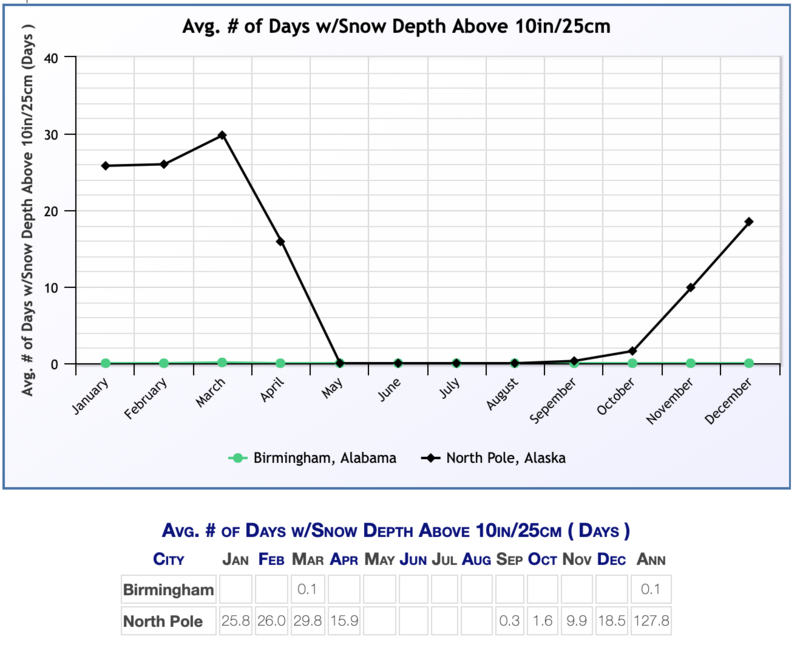Click the Dec column header
Screen dimensions: 800x656
(611, 560)
